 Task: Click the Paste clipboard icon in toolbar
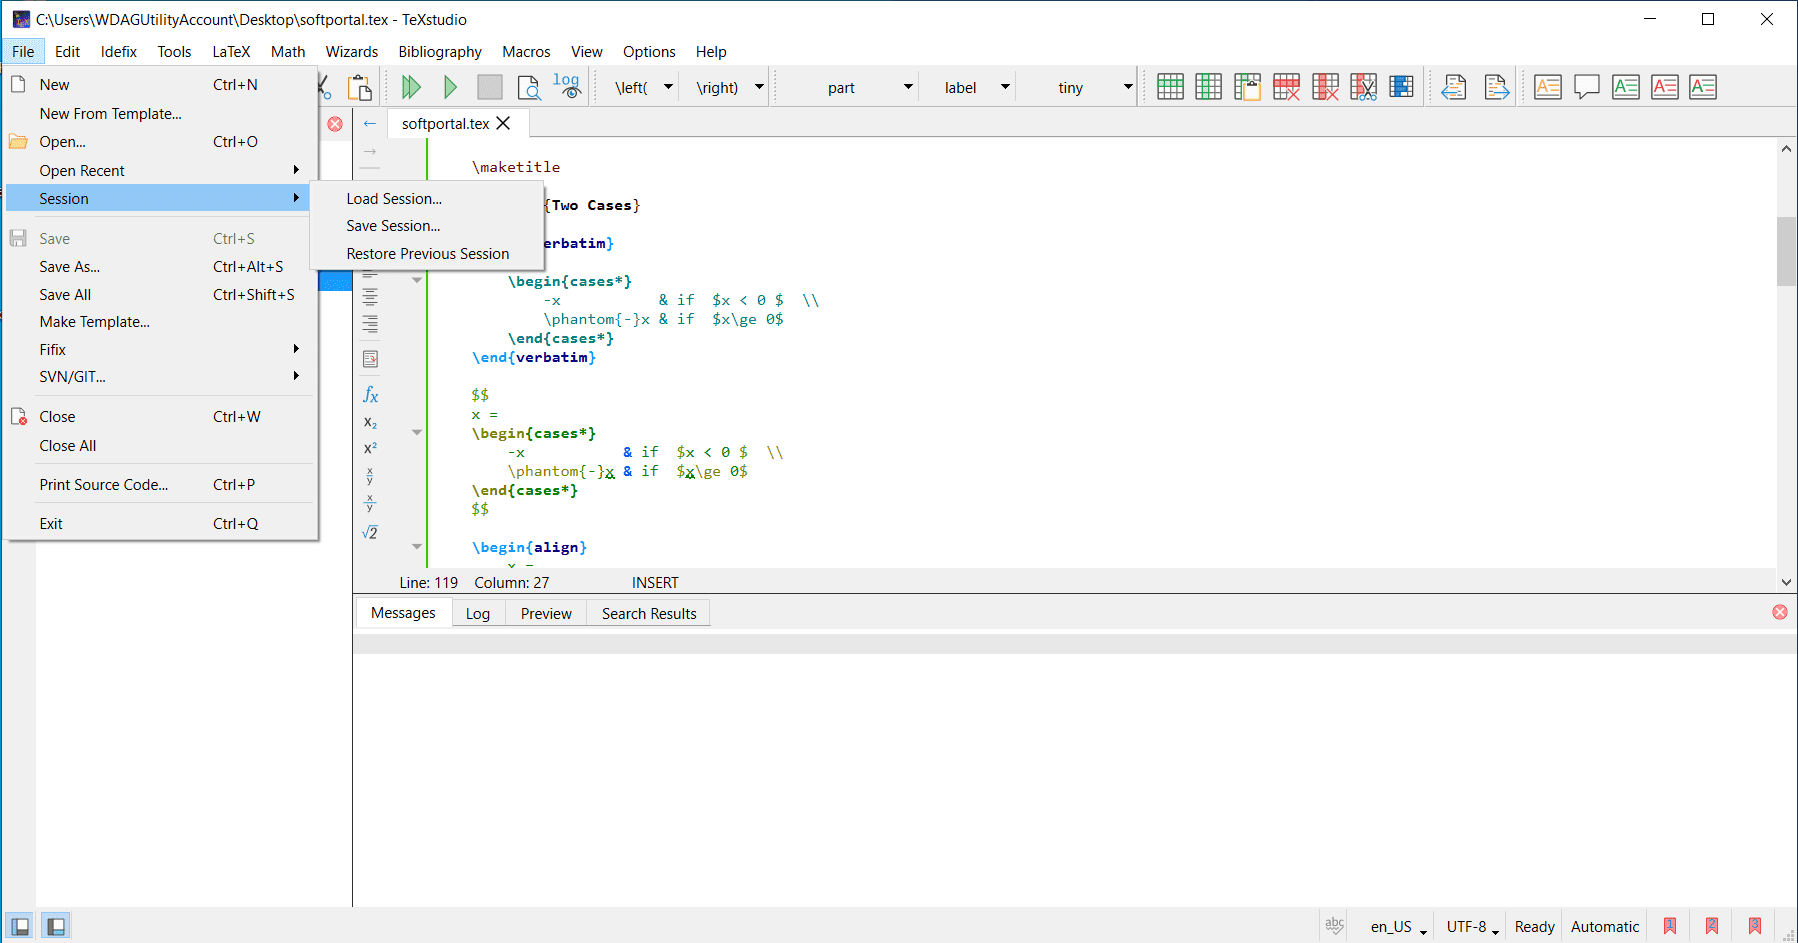pos(359,87)
